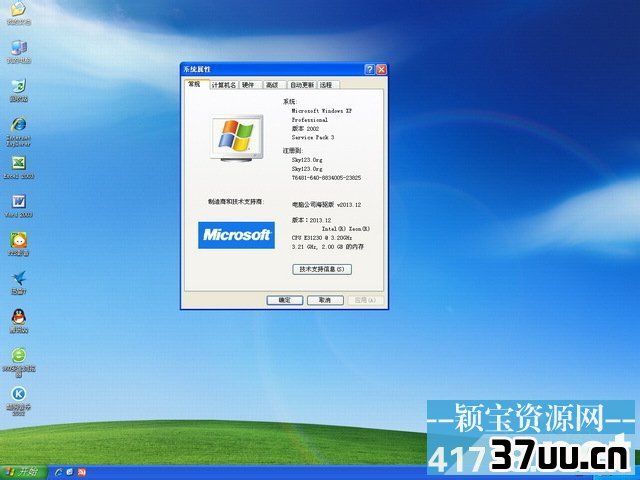Select the Xunlei blue bird desktop icon
This screenshot has height=480, width=640.
coord(19,282)
